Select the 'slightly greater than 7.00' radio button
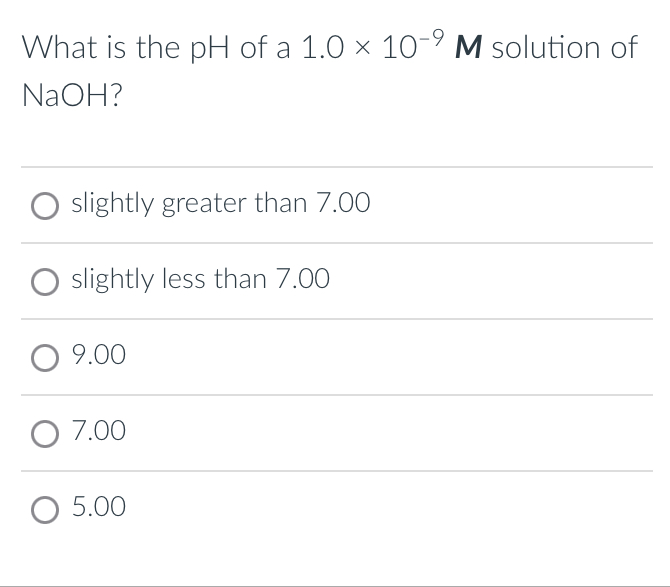670x587 pixels. pos(44,205)
